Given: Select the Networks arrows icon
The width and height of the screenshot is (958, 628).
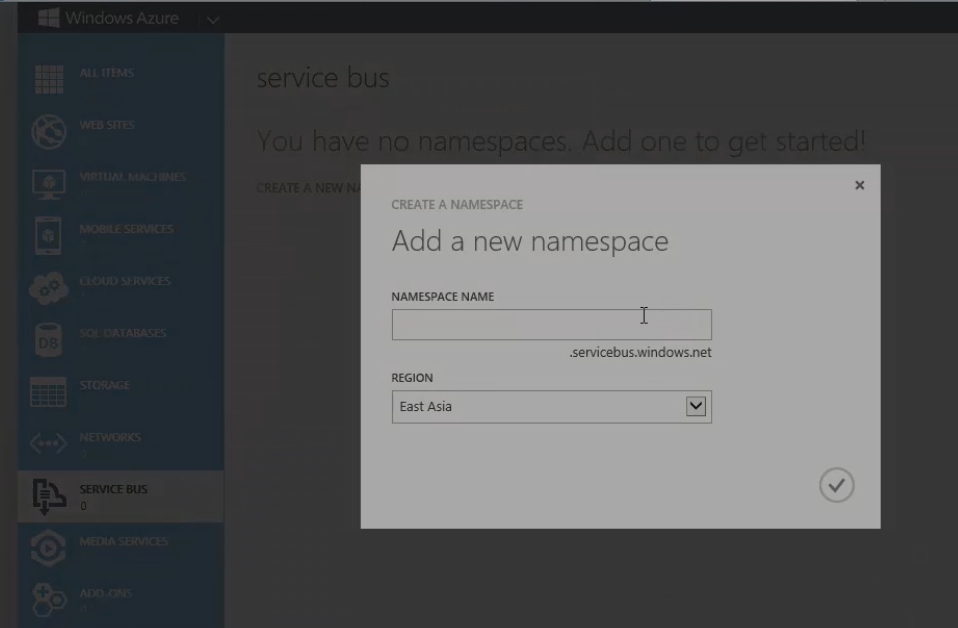Looking at the screenshot, I should click(48, 443).
